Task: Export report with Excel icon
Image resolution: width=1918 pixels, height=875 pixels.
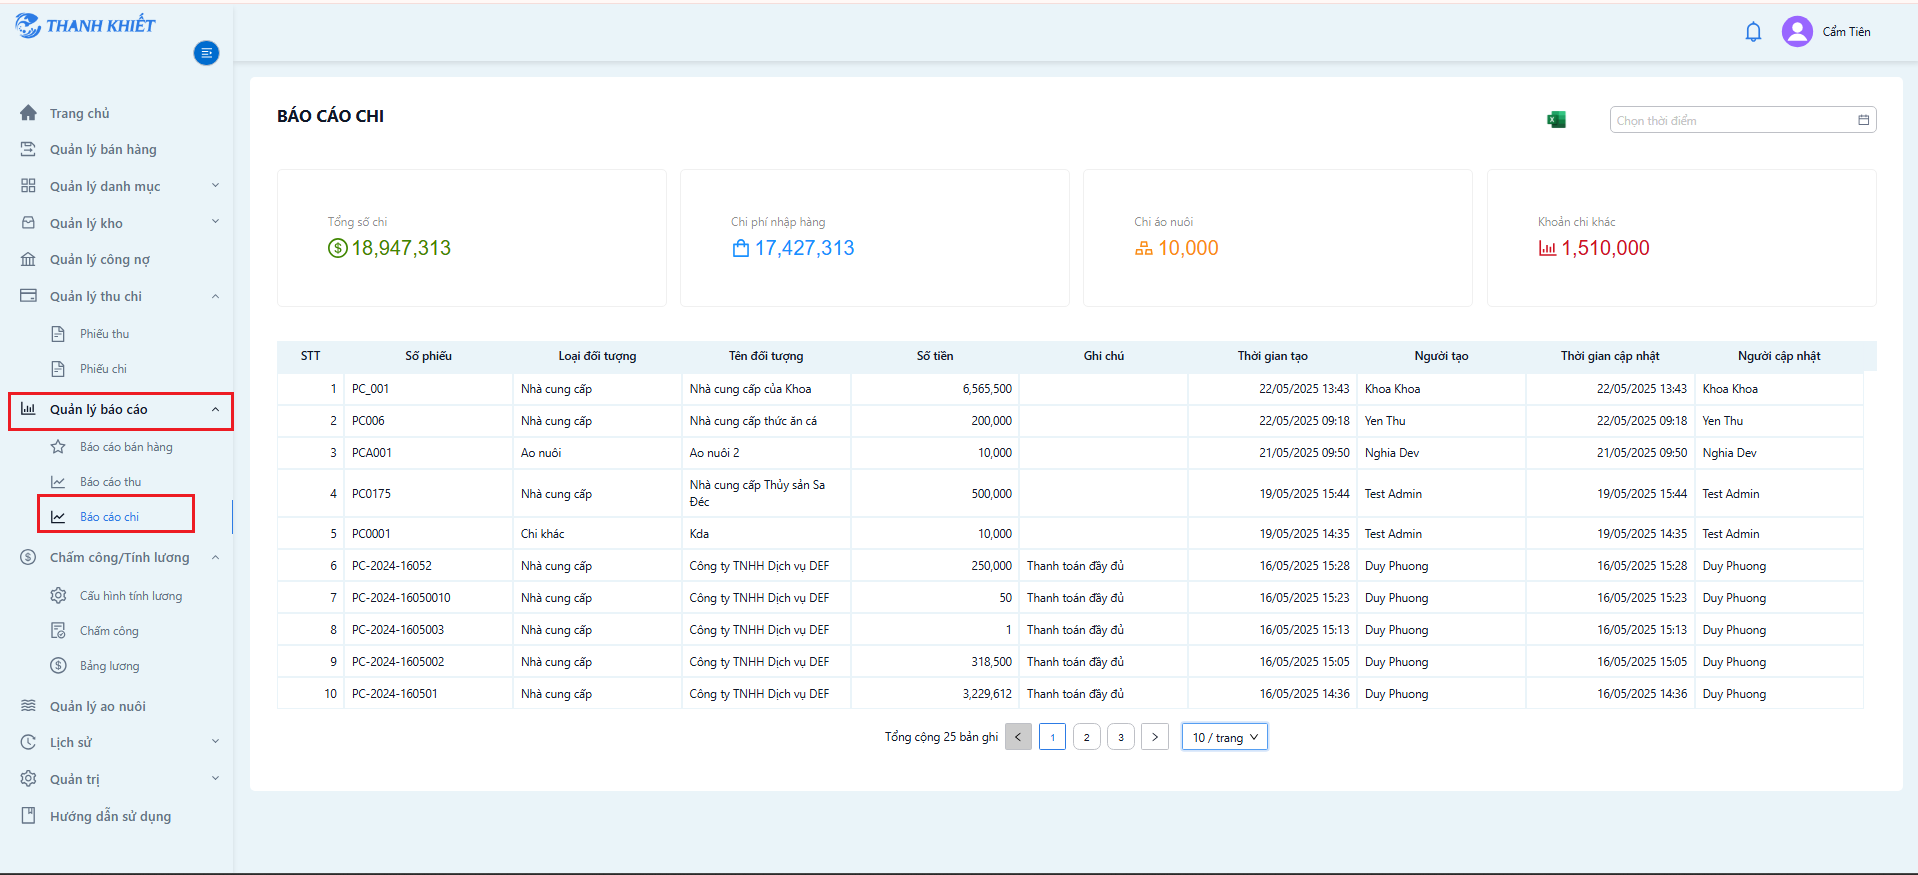Action: (1556, 120)
